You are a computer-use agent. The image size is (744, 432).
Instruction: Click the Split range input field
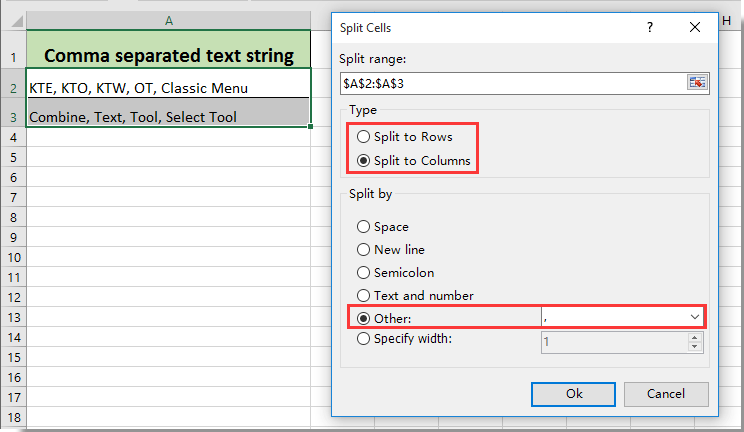[x=510, y=82]
